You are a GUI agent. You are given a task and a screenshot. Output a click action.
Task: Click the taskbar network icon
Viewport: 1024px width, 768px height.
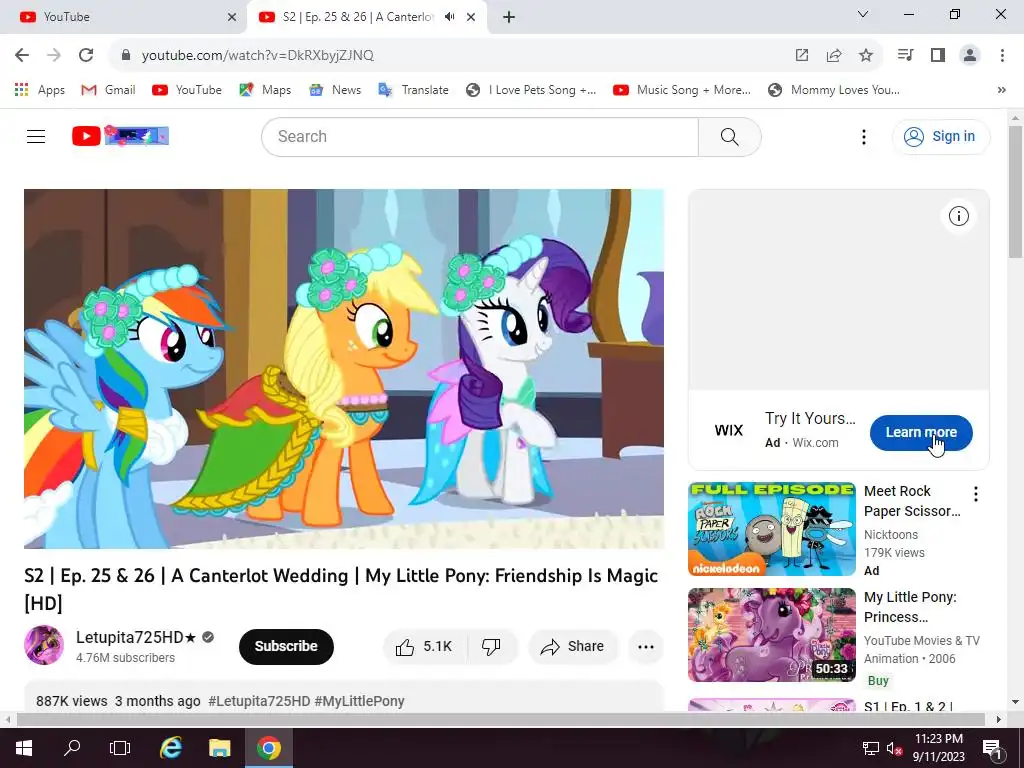871,748
